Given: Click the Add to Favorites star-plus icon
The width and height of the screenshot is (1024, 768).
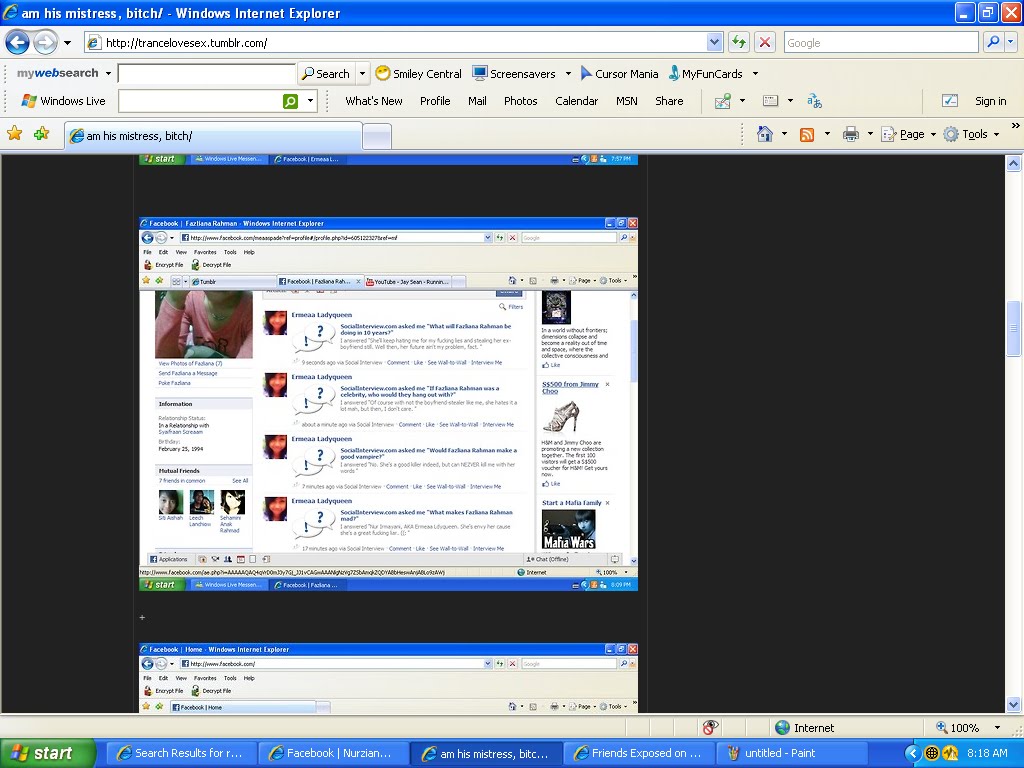Looking at the screenshot, I should [41, 134].
